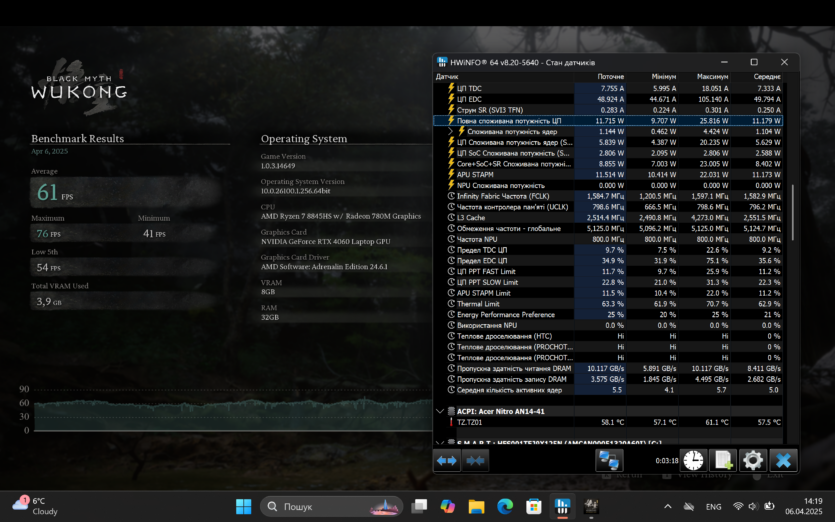The height and width of the screenshot is (522, 835).
Task: Click the HWiNFO window title bar icon
Action: [442, 62]
